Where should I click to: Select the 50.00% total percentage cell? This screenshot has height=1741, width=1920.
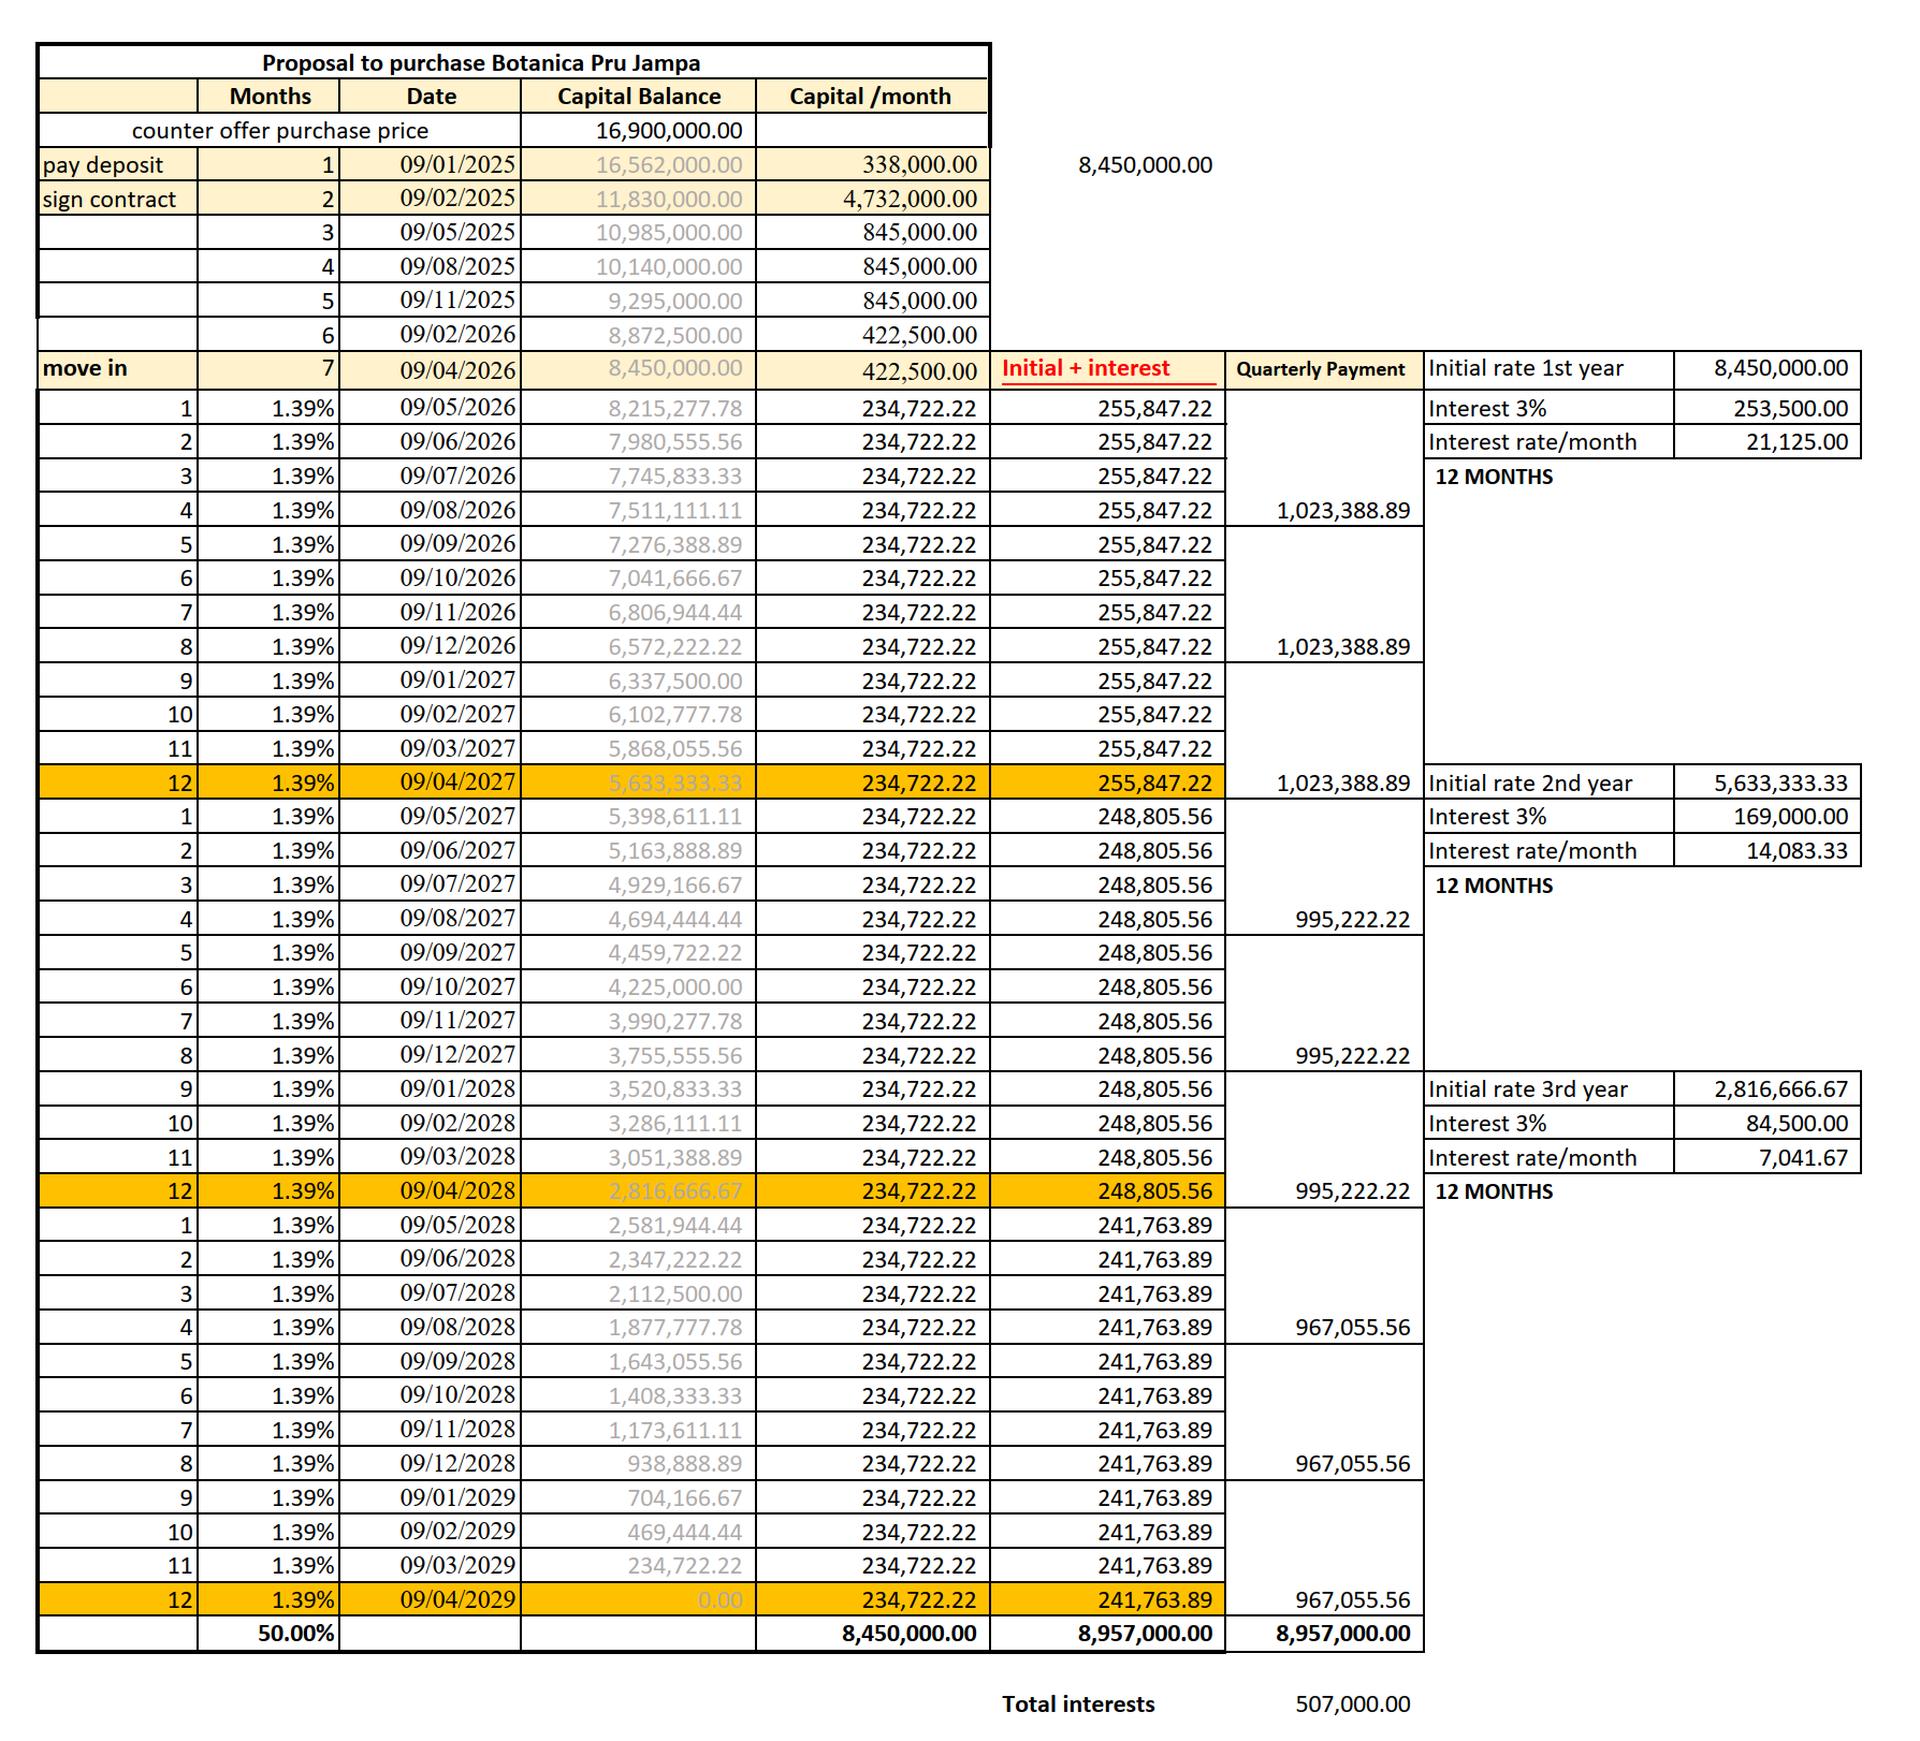[295, 1633]
